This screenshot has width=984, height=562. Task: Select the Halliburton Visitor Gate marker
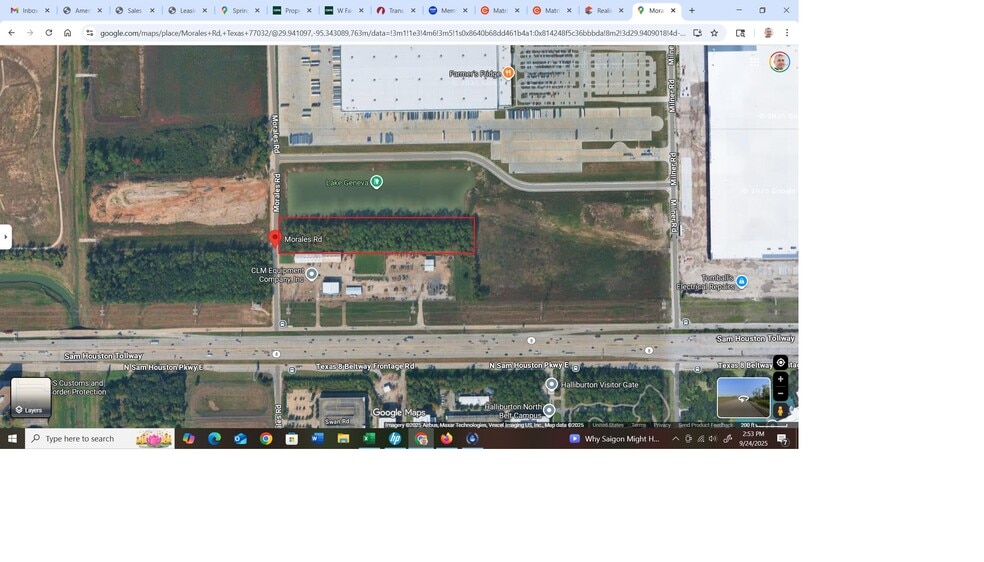click(552, 384)
